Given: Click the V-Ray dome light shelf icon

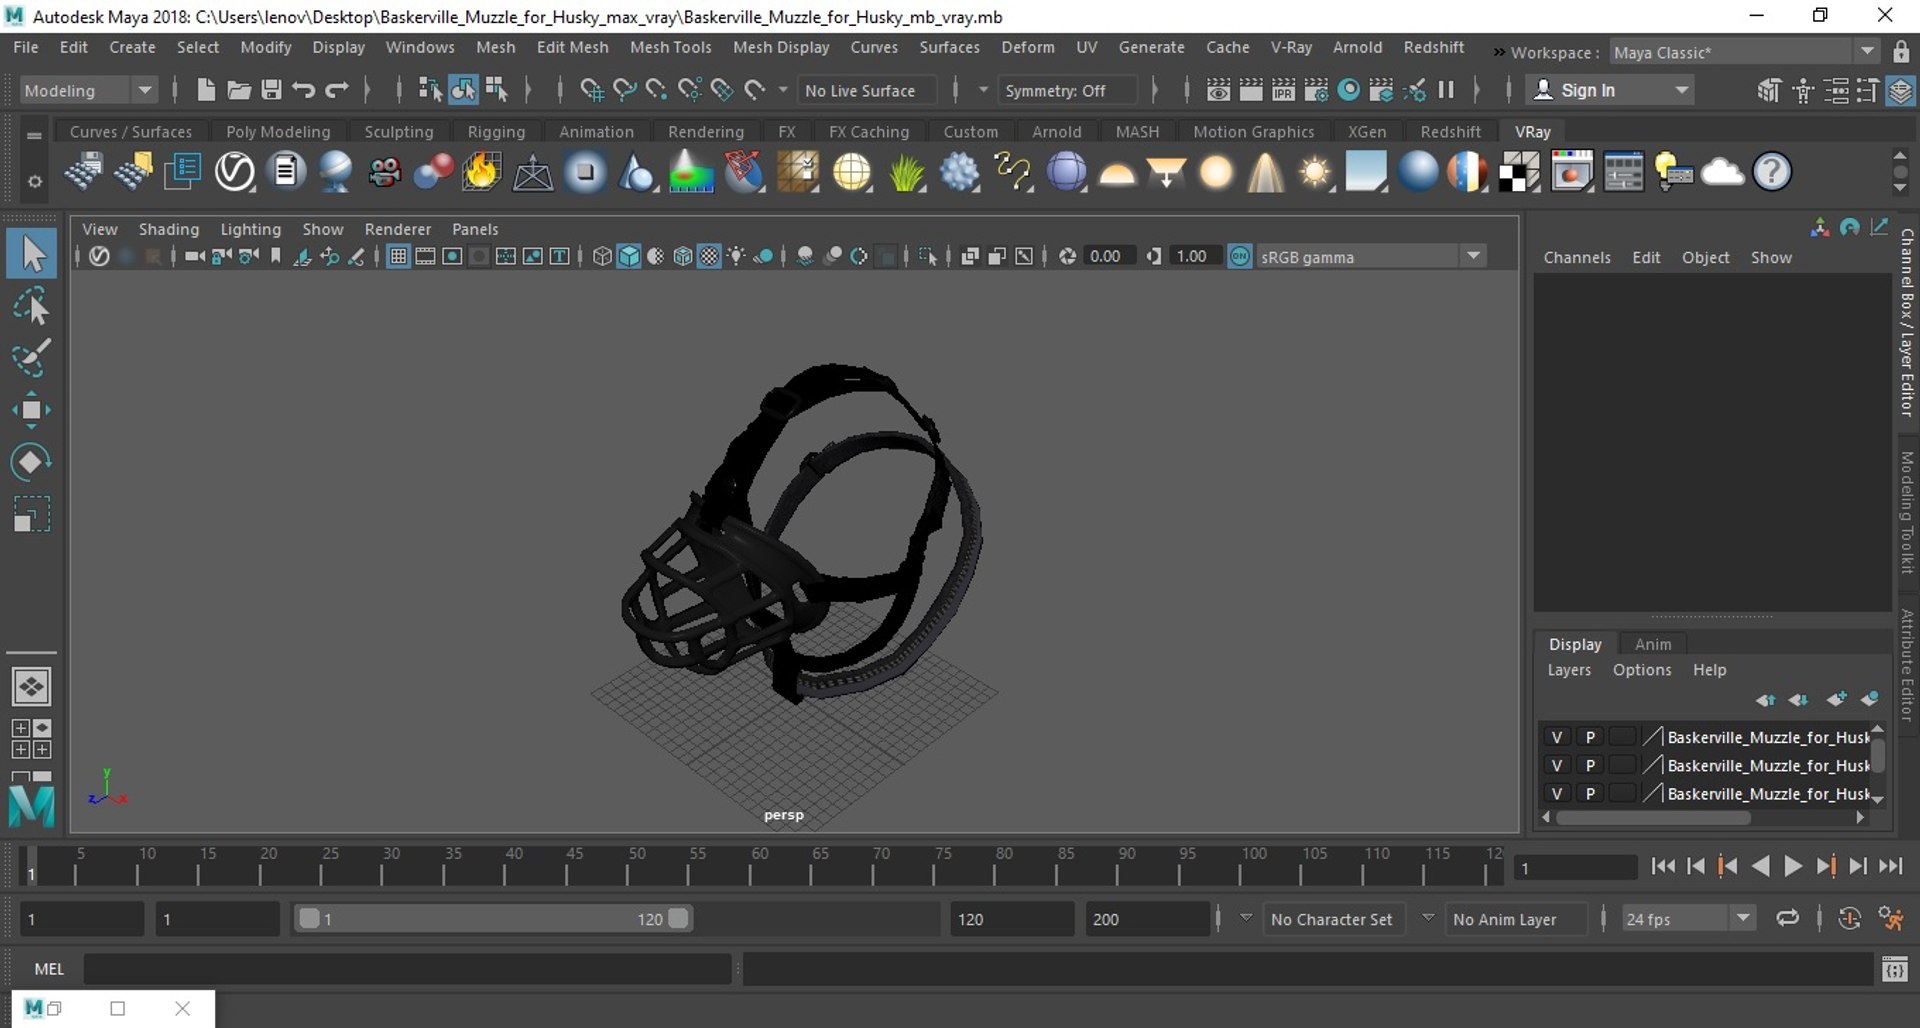Looking at the screenshot, I should click(1117, 172).
